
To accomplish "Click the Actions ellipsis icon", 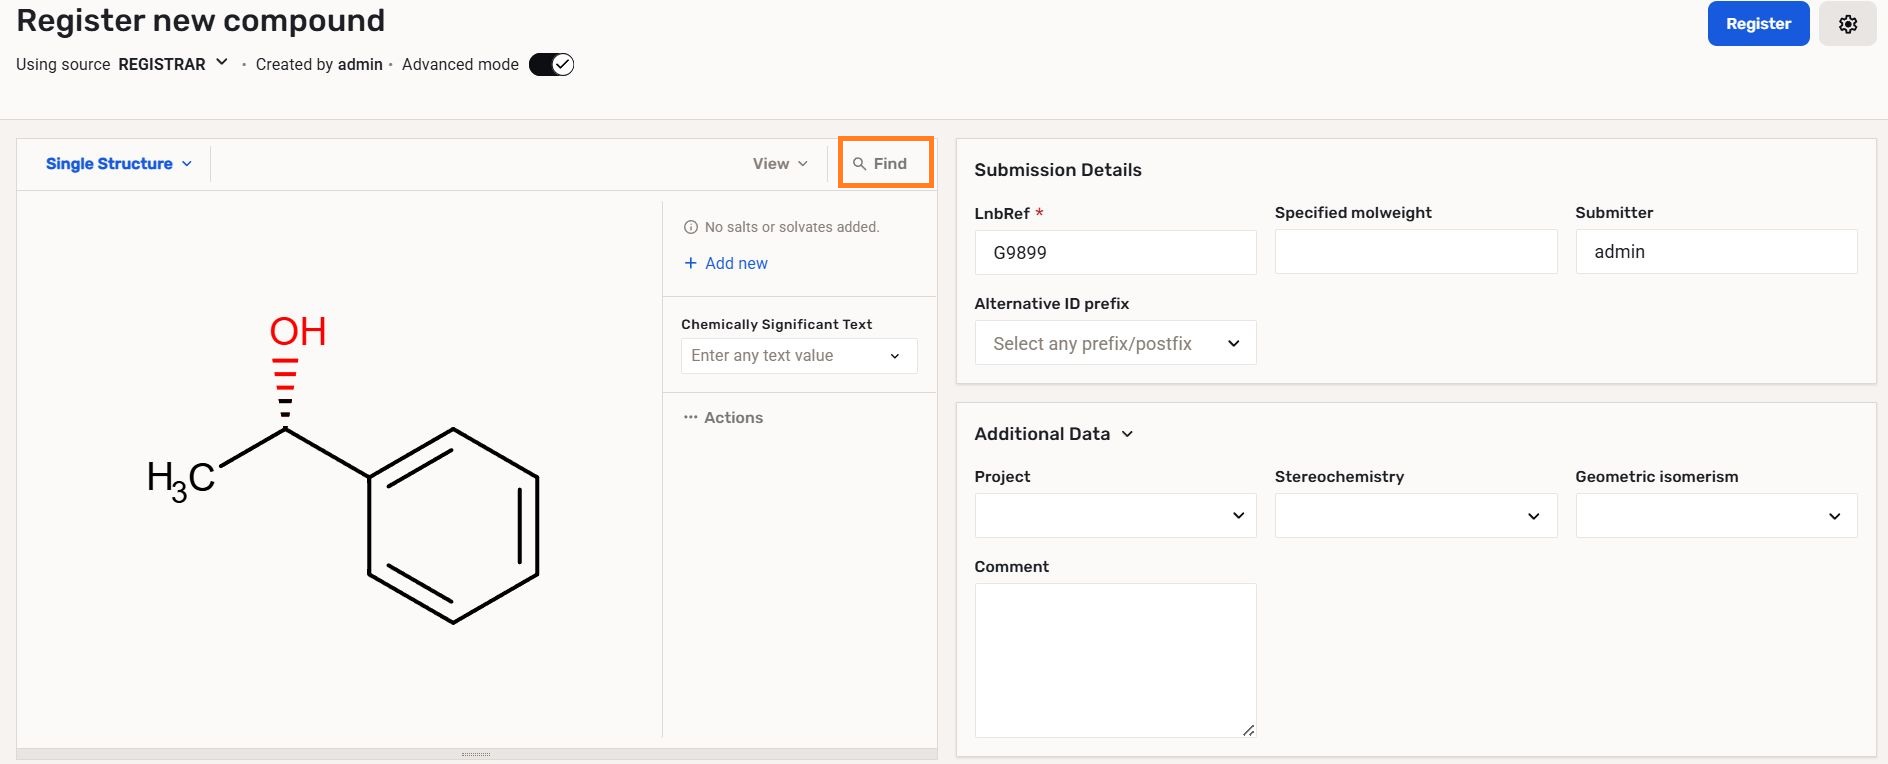I will click(690, 417).
